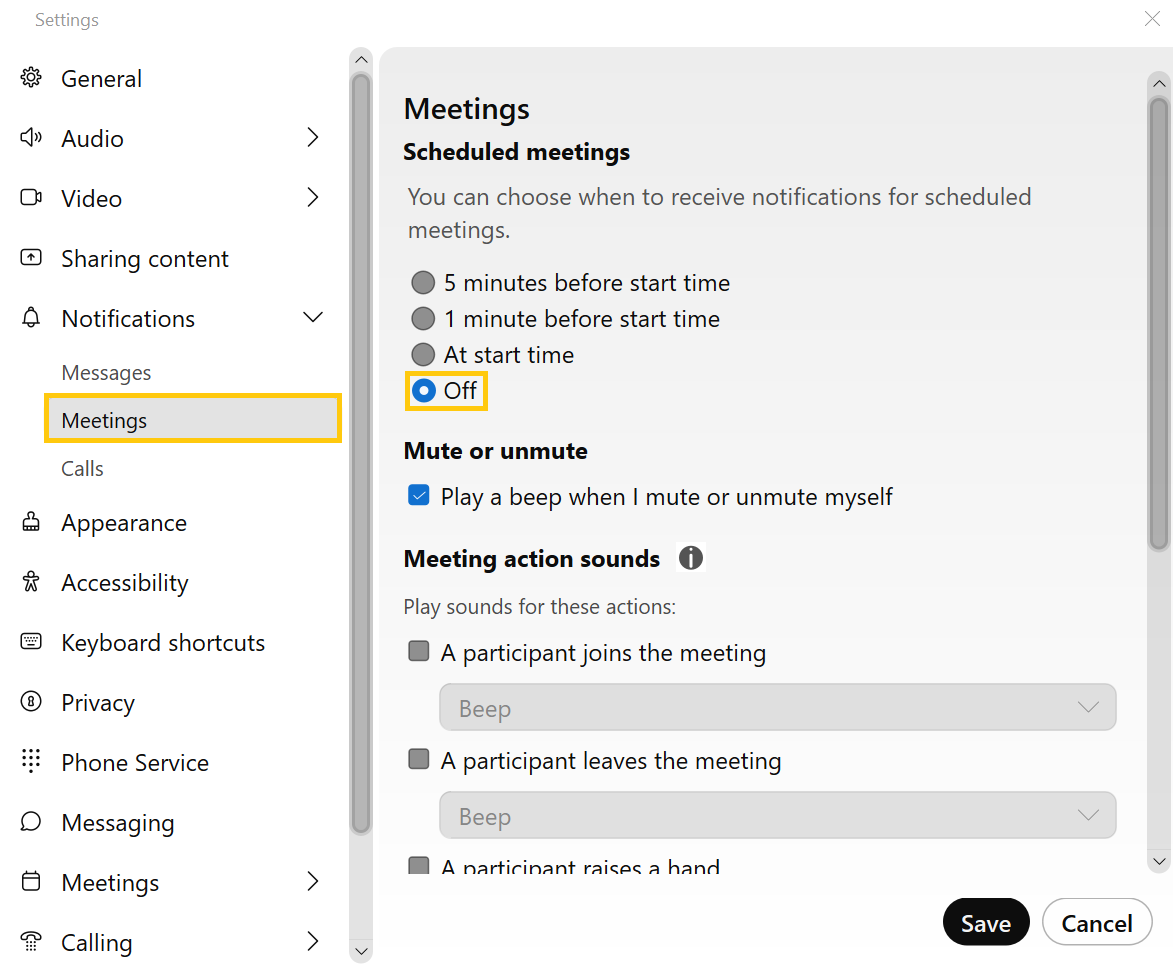Open Calls under Notifications
The height and width of the screenshot is (964, 1173).
(82, 469)
